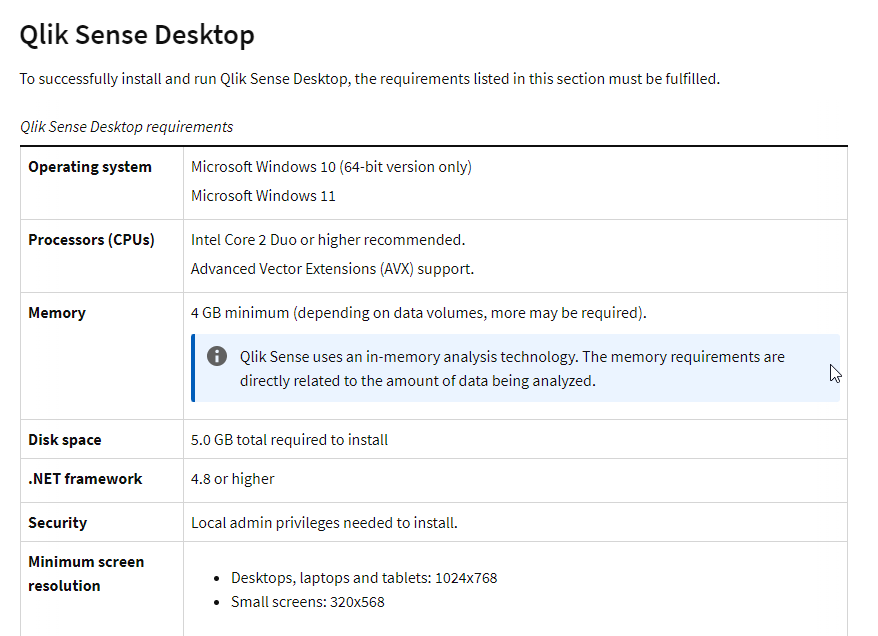Viewport: 878px width, 636px height.
Task: Click the 'Disk space' row label
Action: (x=65, y=440)
